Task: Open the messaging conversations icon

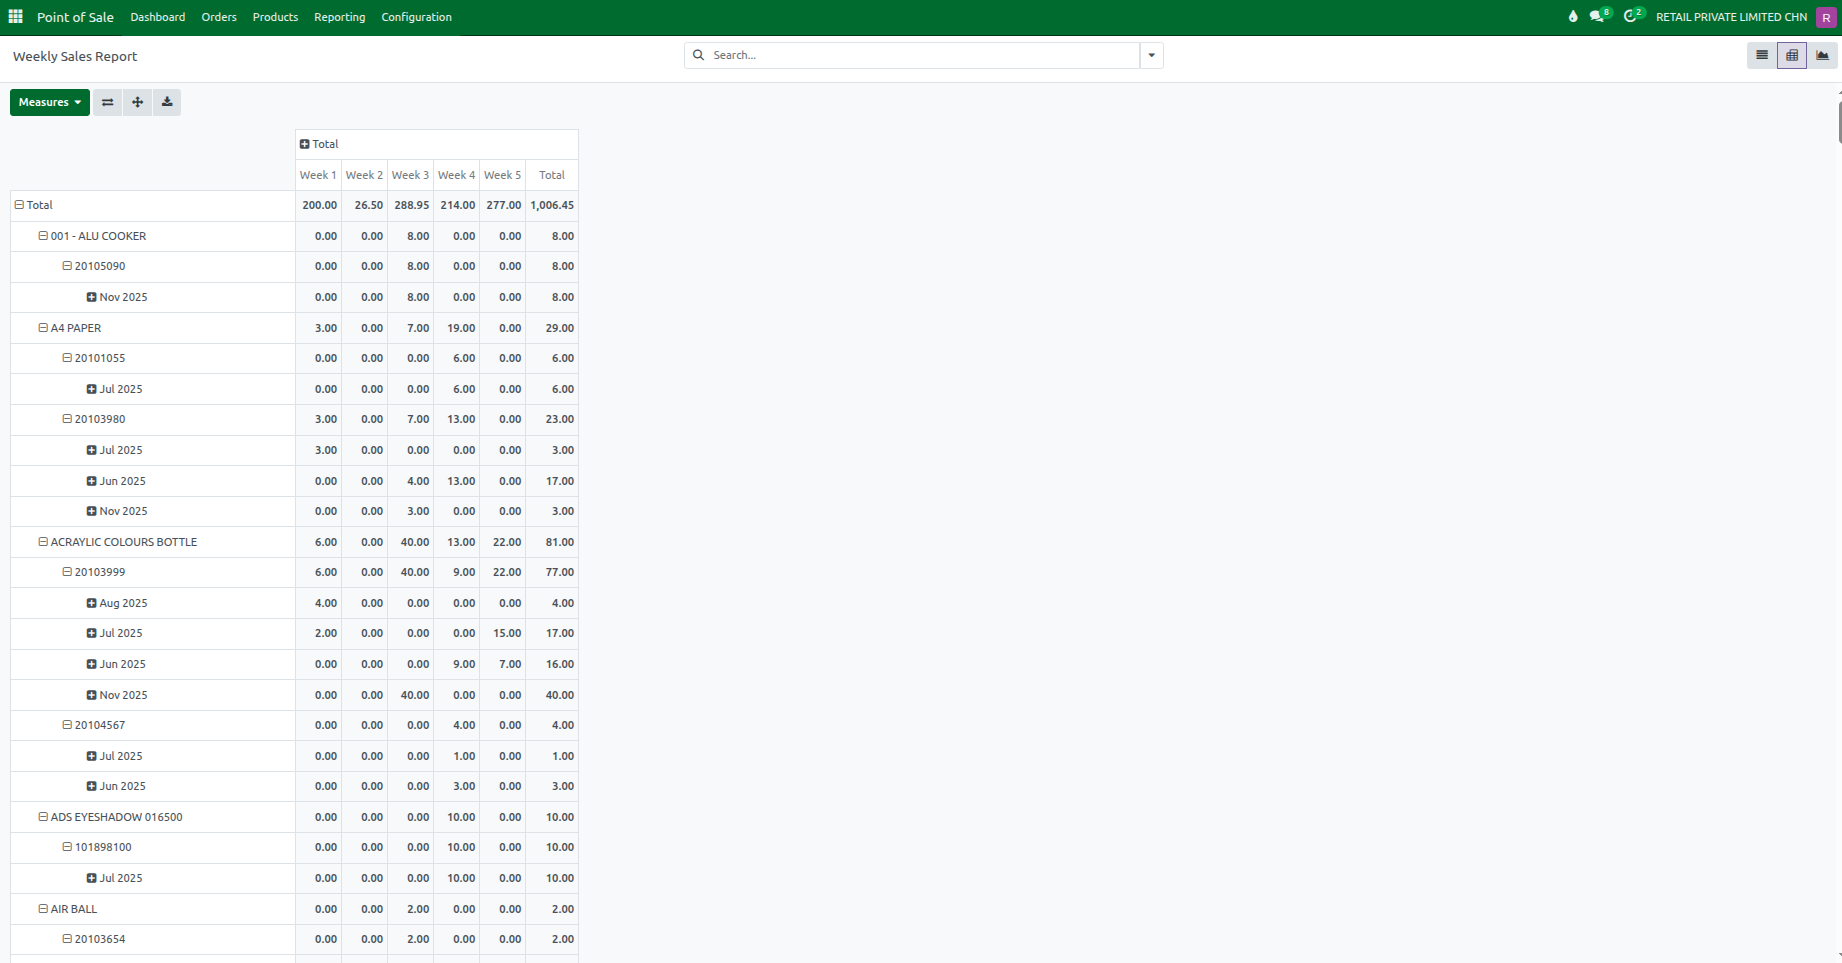Action: [1596, 17]
